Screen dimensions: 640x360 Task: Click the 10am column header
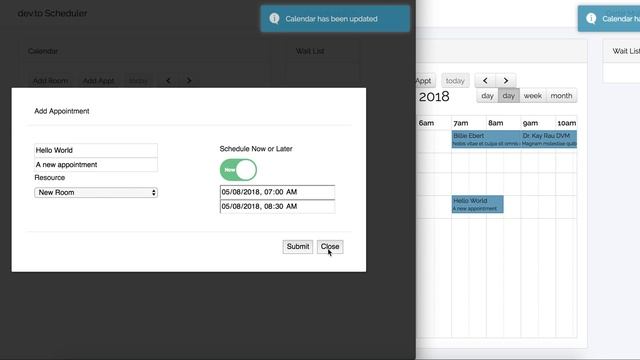(x=567, y=123)
